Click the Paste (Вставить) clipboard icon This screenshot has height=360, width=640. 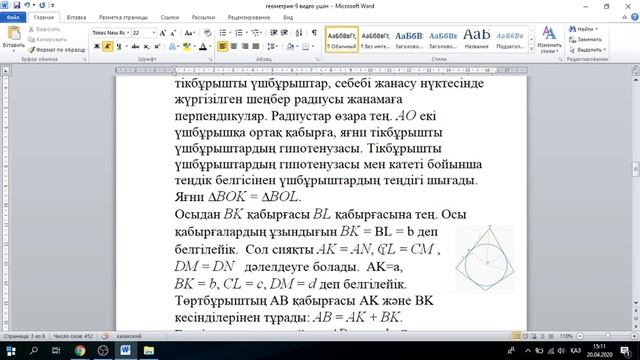click(13, 34)
